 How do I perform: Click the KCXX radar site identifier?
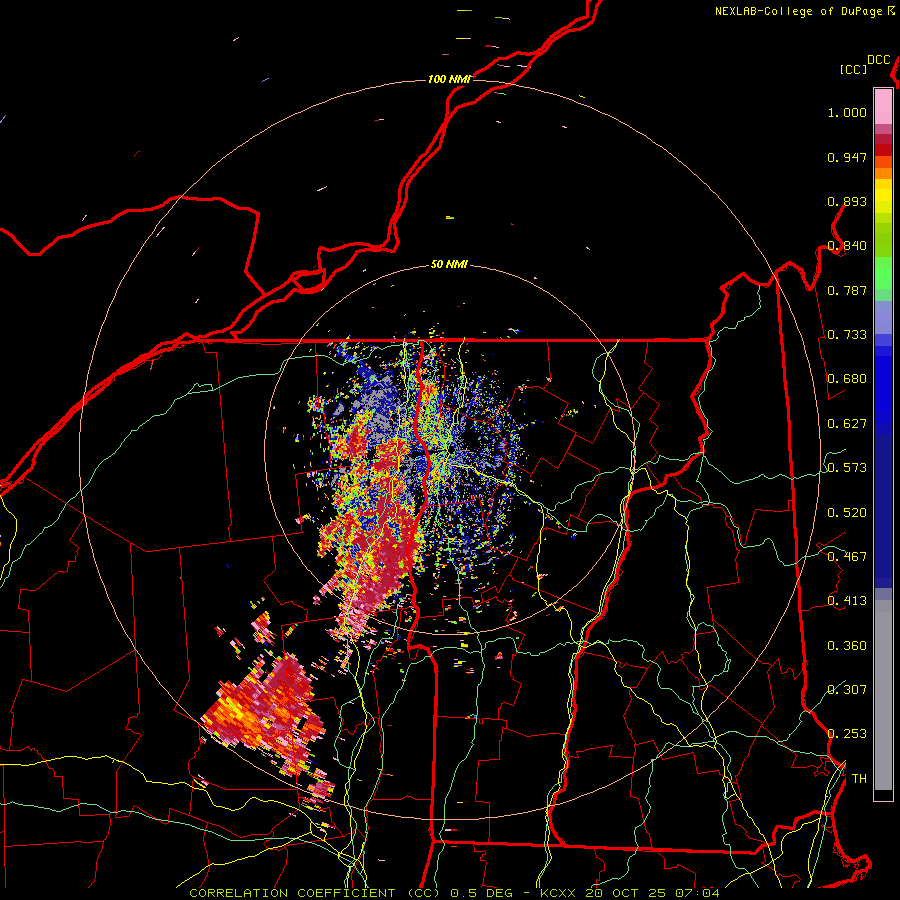coord(557,893)
